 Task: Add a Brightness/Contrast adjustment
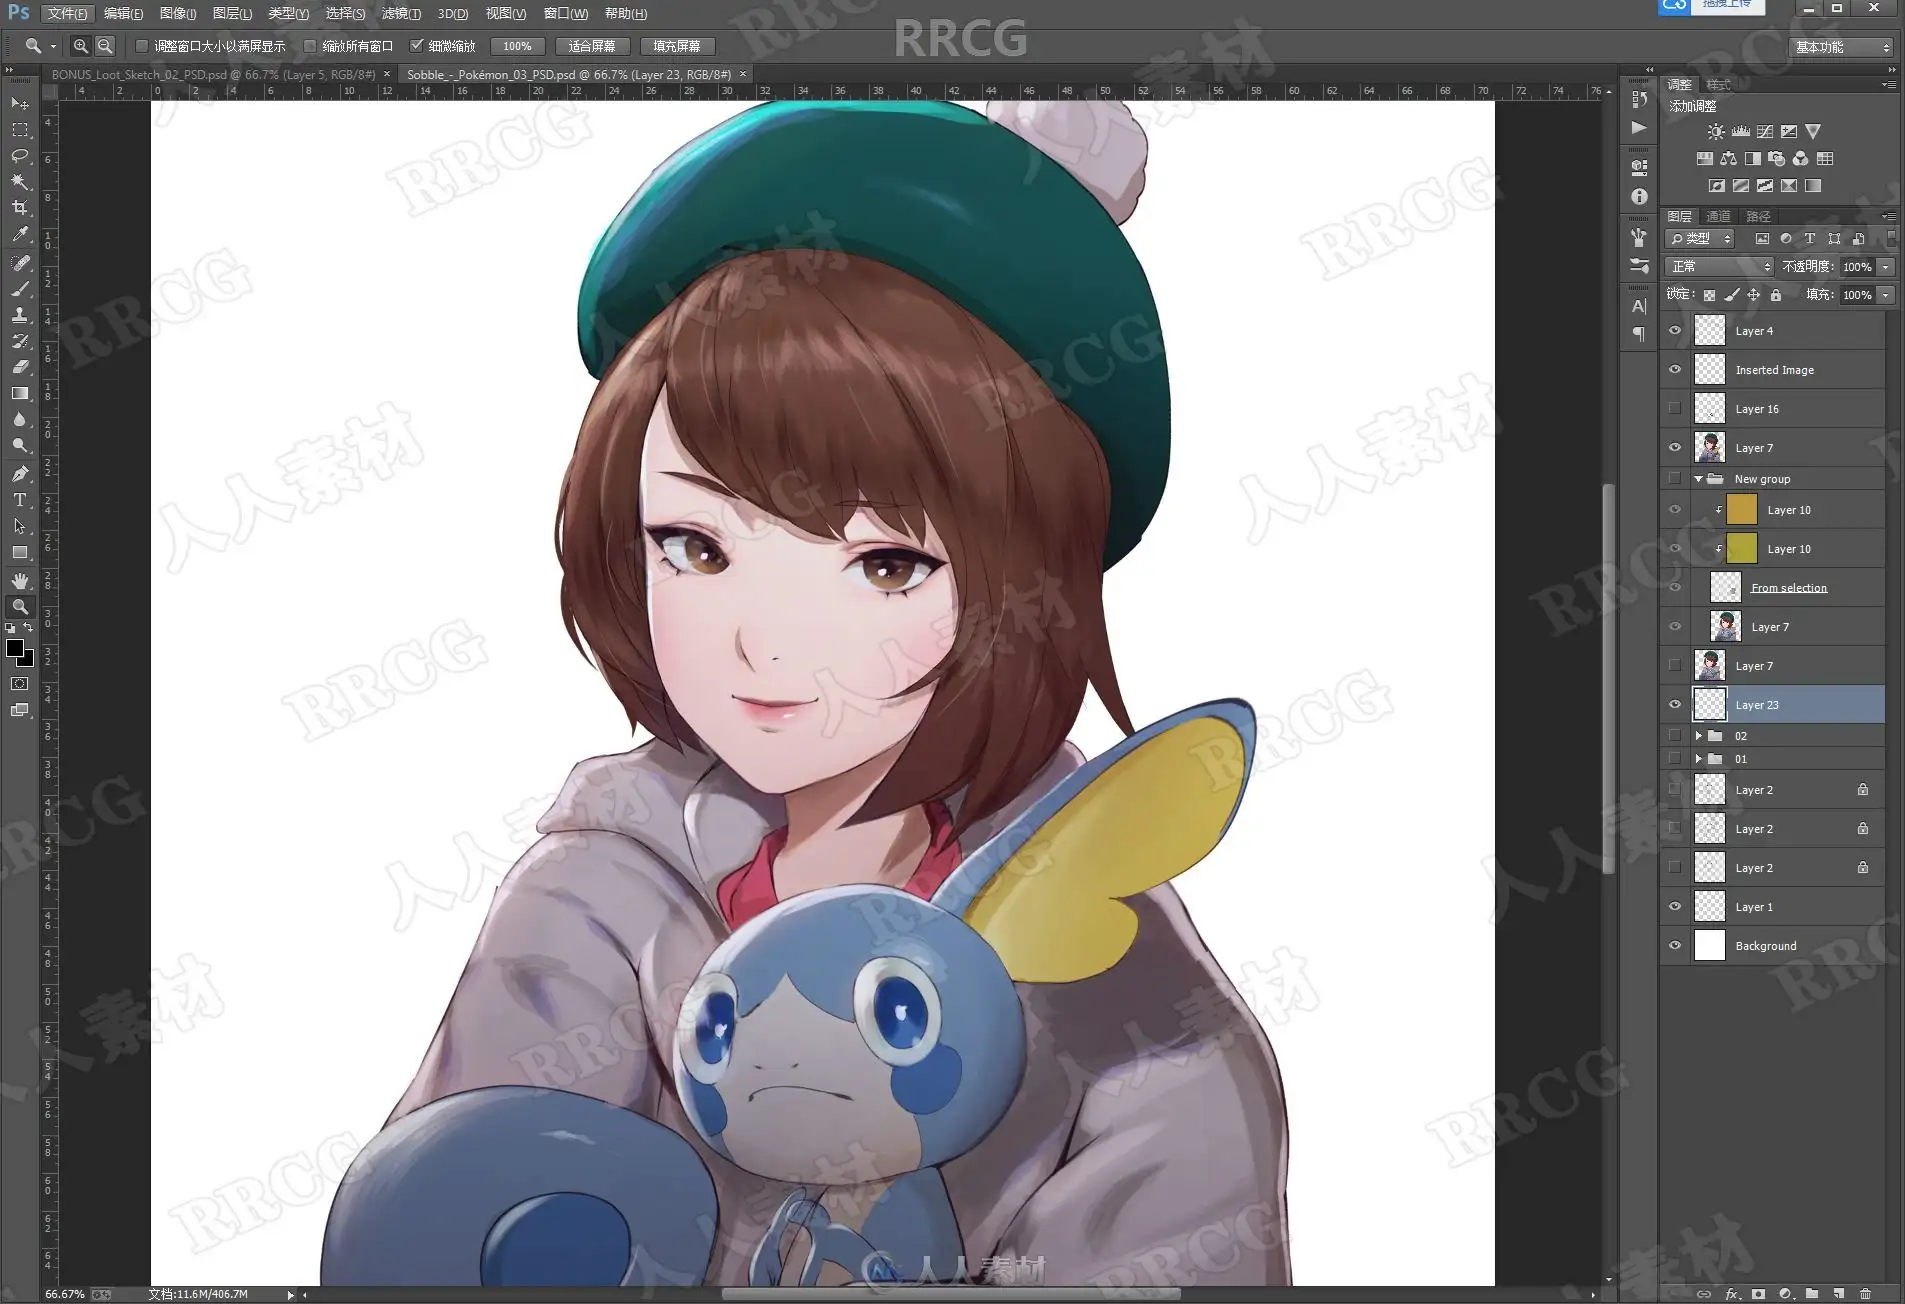1716,131
